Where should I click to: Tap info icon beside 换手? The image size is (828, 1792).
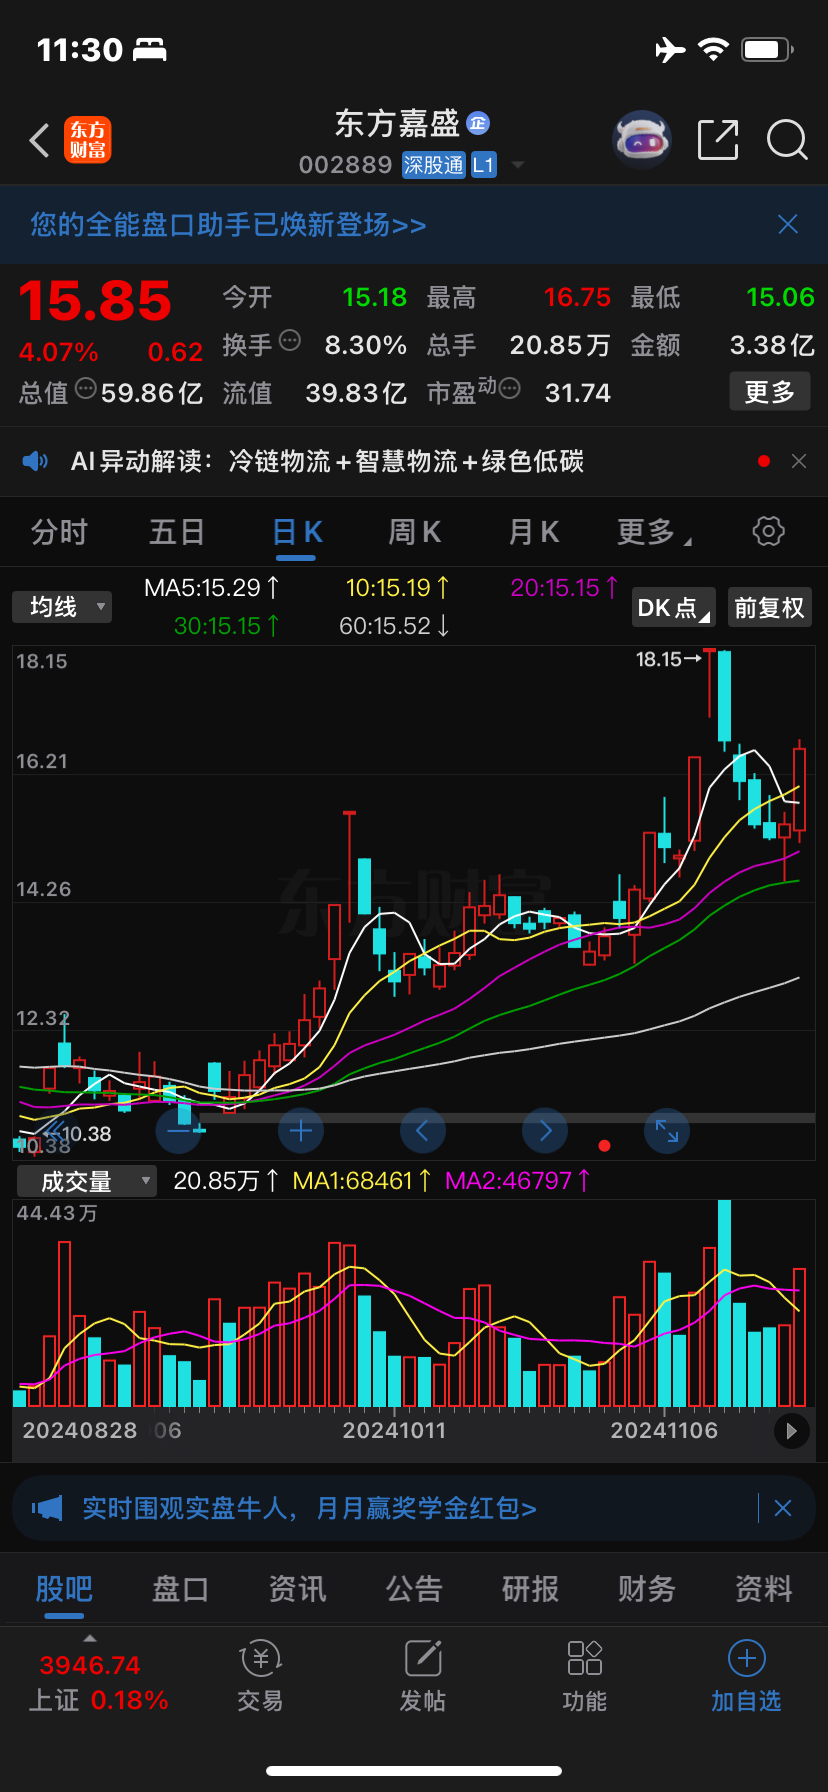tap(290, 340)
